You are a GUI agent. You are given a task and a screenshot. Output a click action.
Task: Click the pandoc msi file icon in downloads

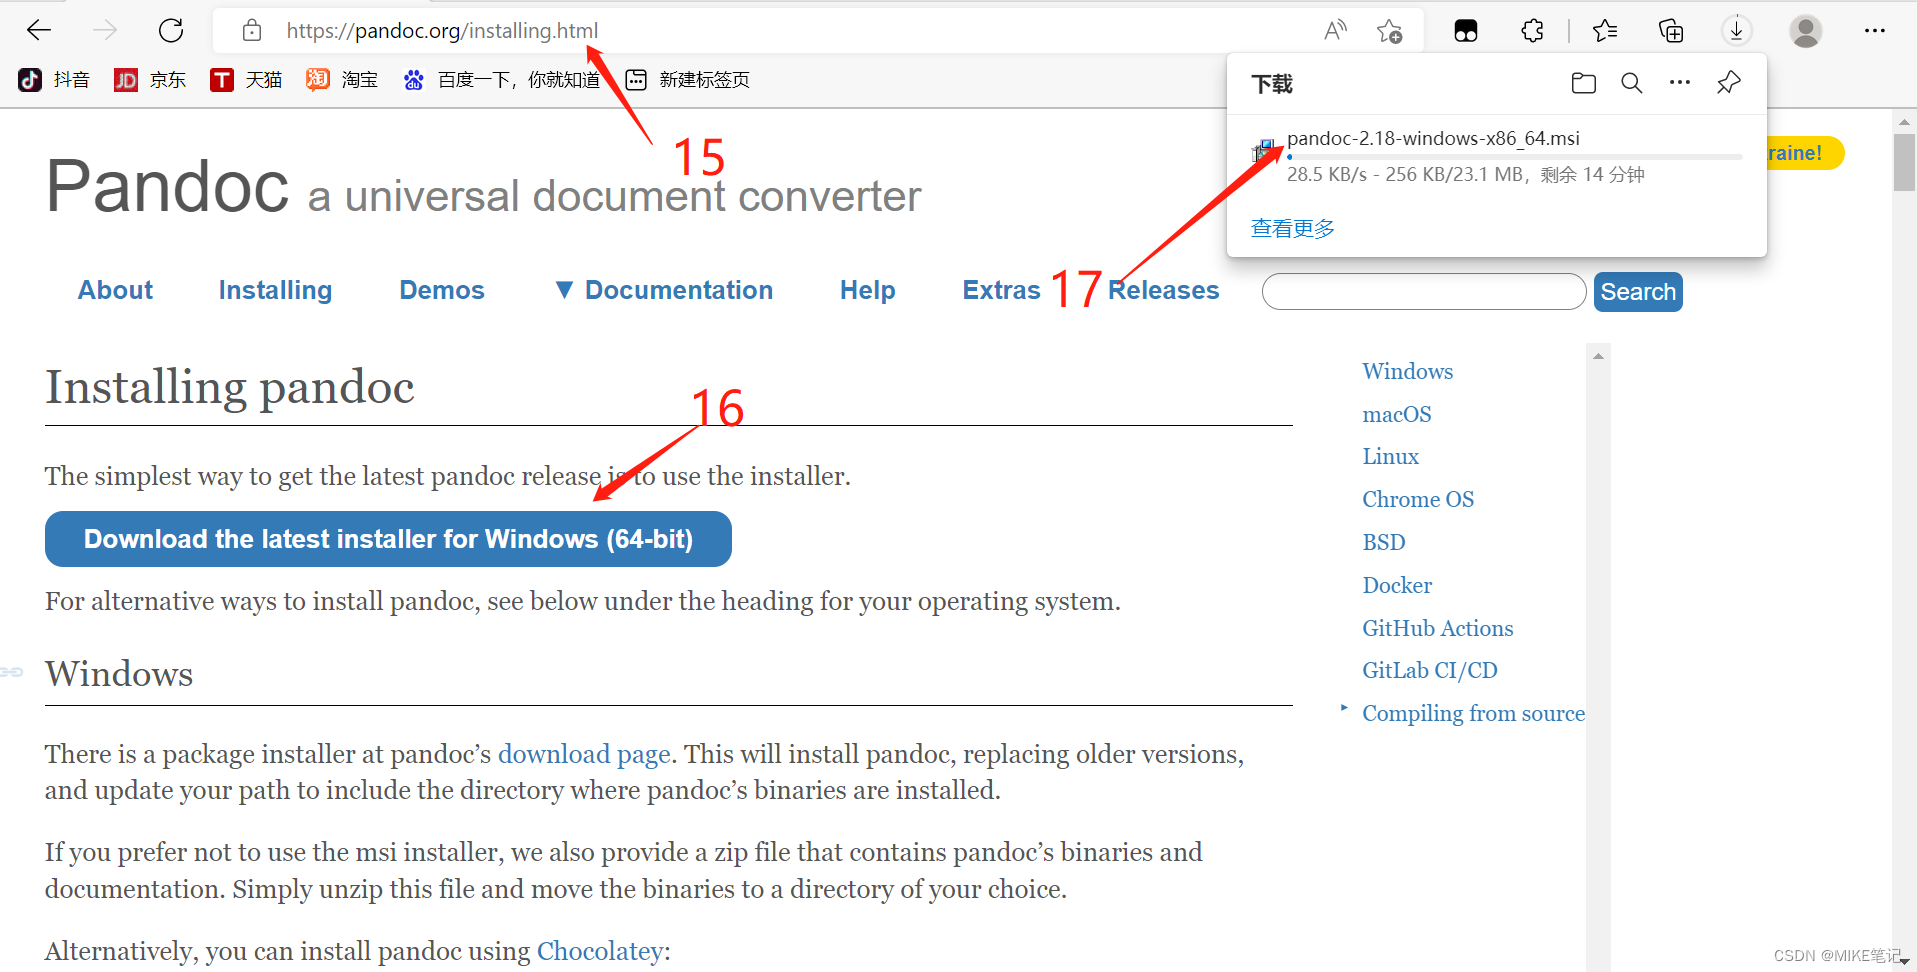click(1264, 151)
